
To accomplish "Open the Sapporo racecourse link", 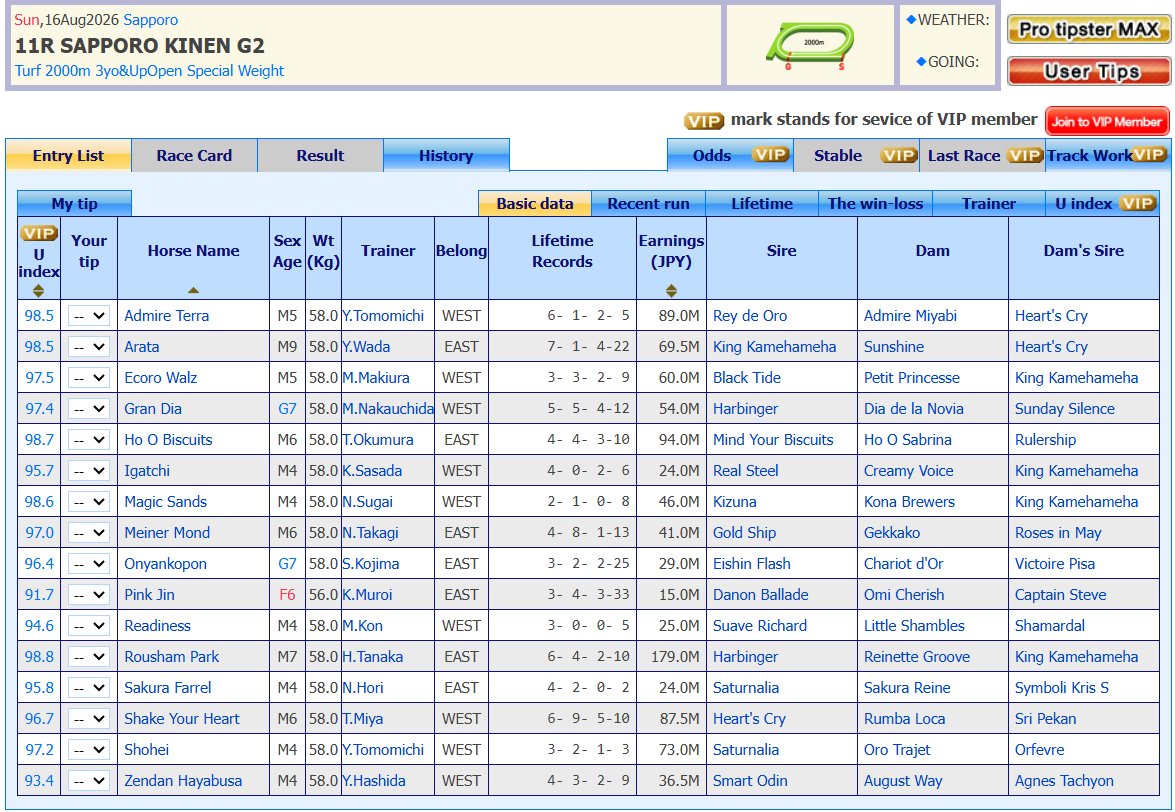I will click(x=151, y=20).
